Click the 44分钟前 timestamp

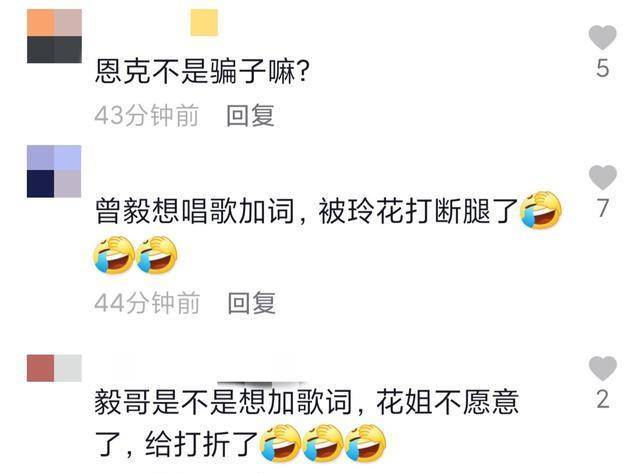(147, 303)
